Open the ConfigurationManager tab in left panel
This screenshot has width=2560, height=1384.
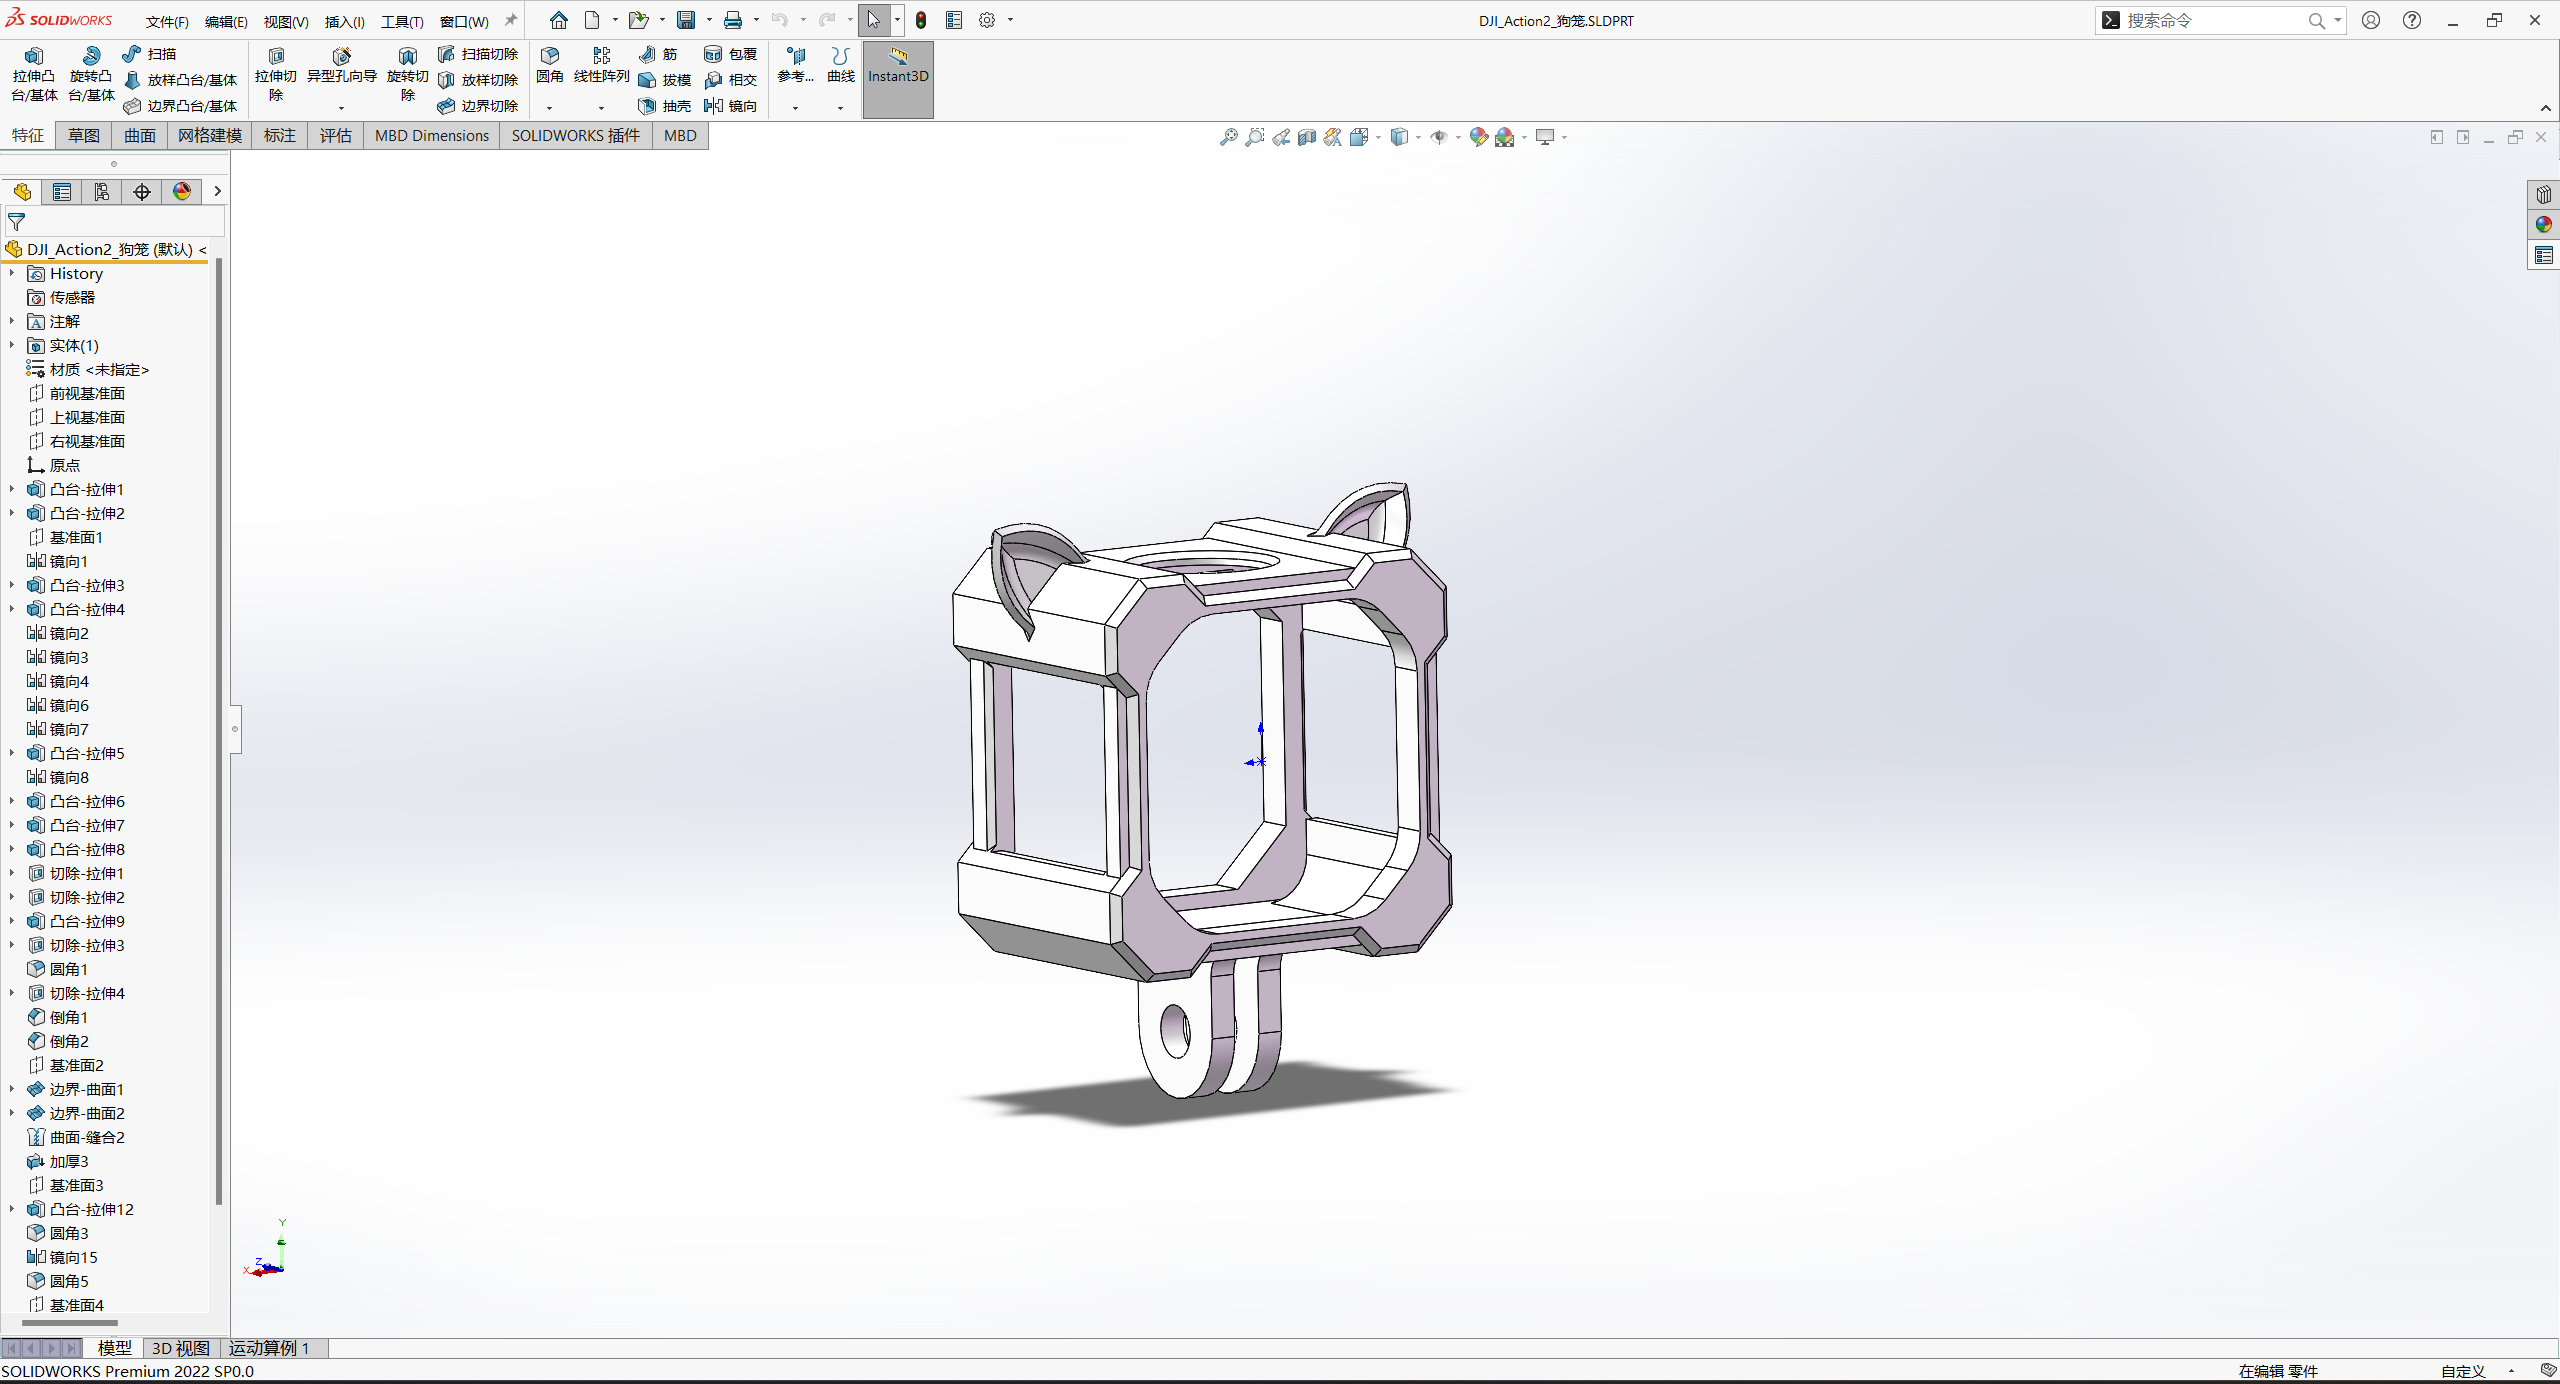[102, 192]
